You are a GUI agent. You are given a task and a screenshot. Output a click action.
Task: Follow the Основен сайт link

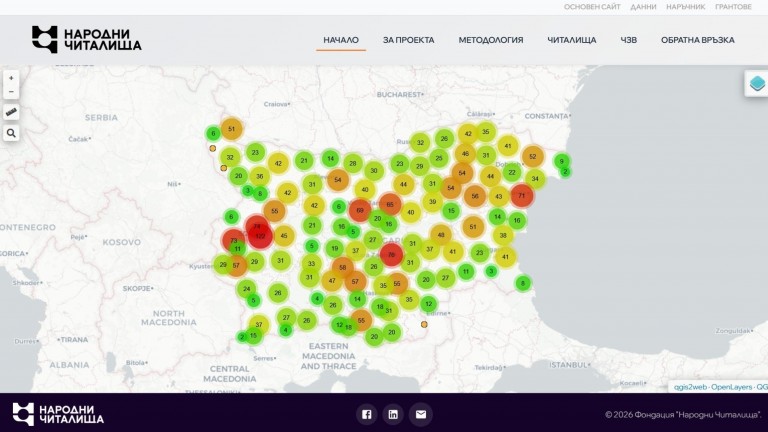click(592, 7)
